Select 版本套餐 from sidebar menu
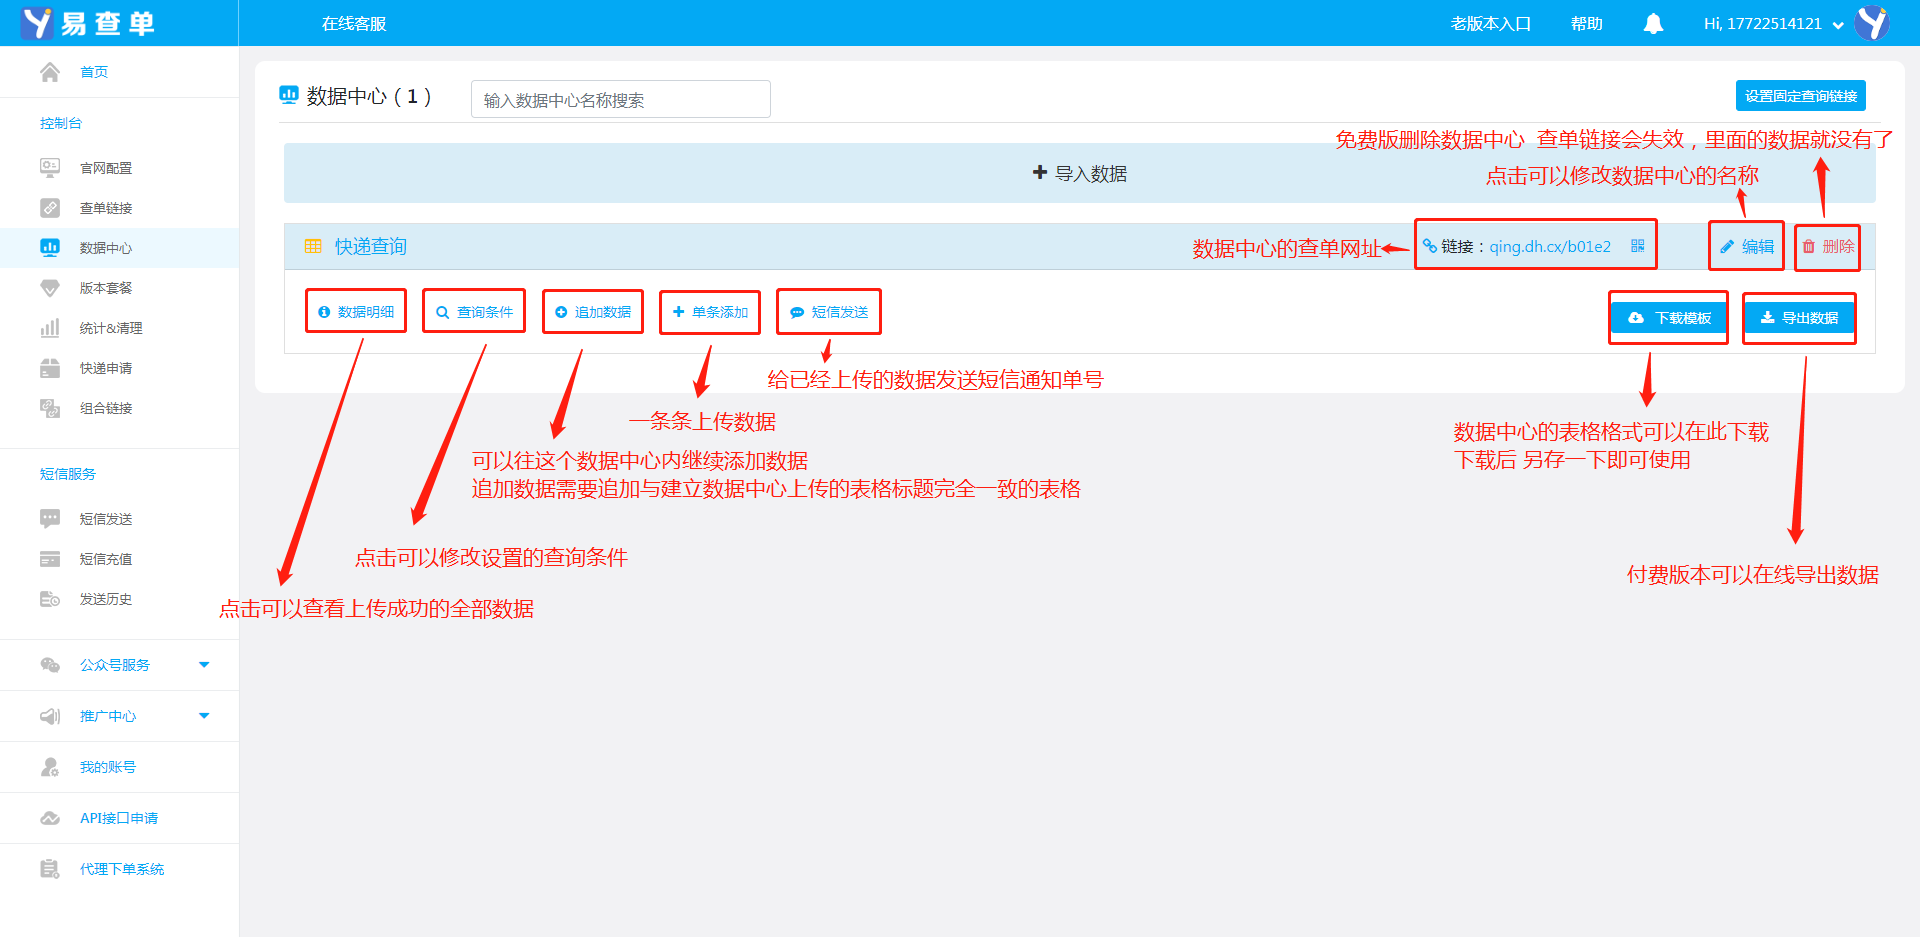 pyautogui.click(x=105, y=288)
